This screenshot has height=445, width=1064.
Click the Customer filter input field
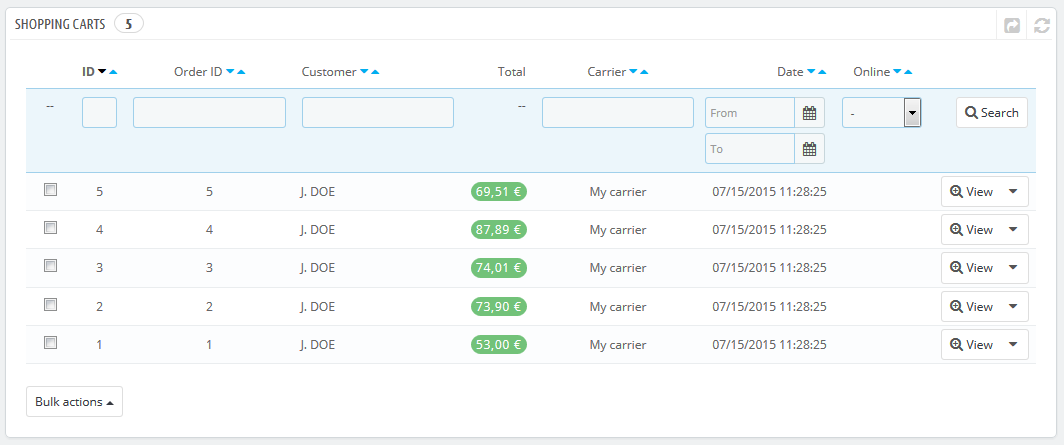coord(378,113)
